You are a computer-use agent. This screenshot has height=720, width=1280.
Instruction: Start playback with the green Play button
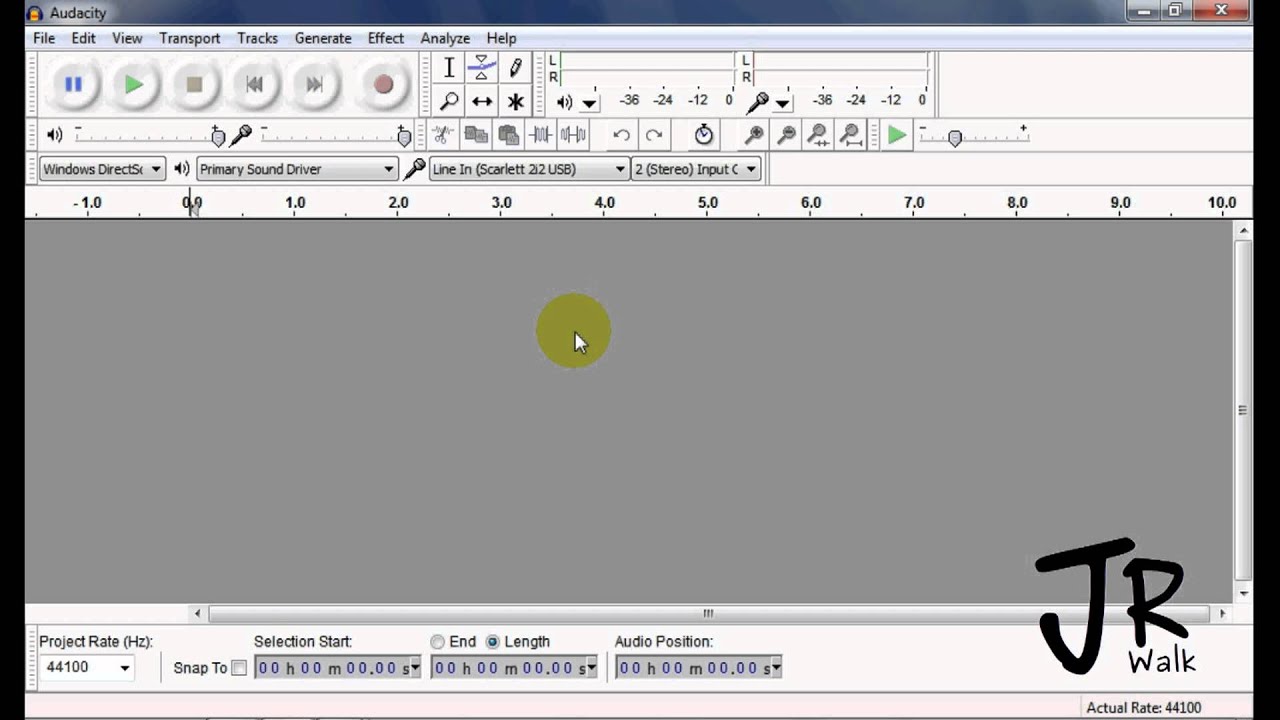click(x=133, y=85)
